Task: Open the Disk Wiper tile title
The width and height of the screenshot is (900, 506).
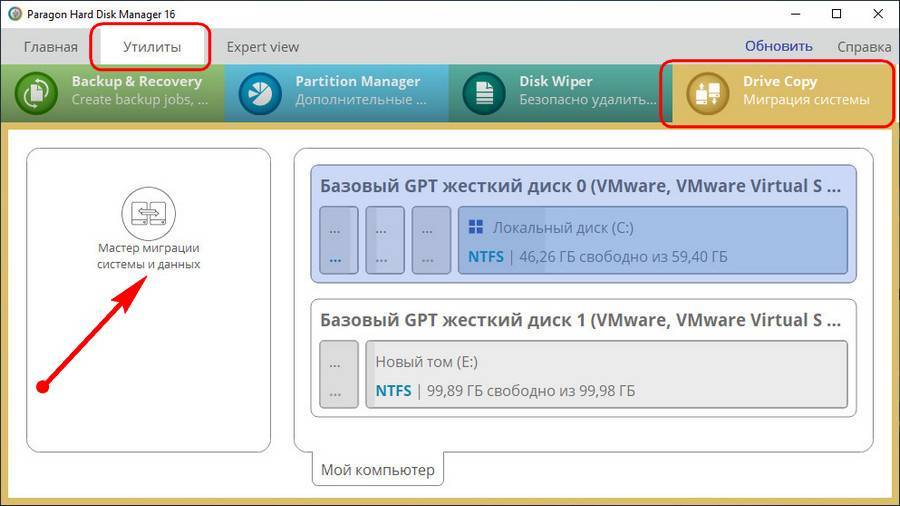Action: [556, 81]
